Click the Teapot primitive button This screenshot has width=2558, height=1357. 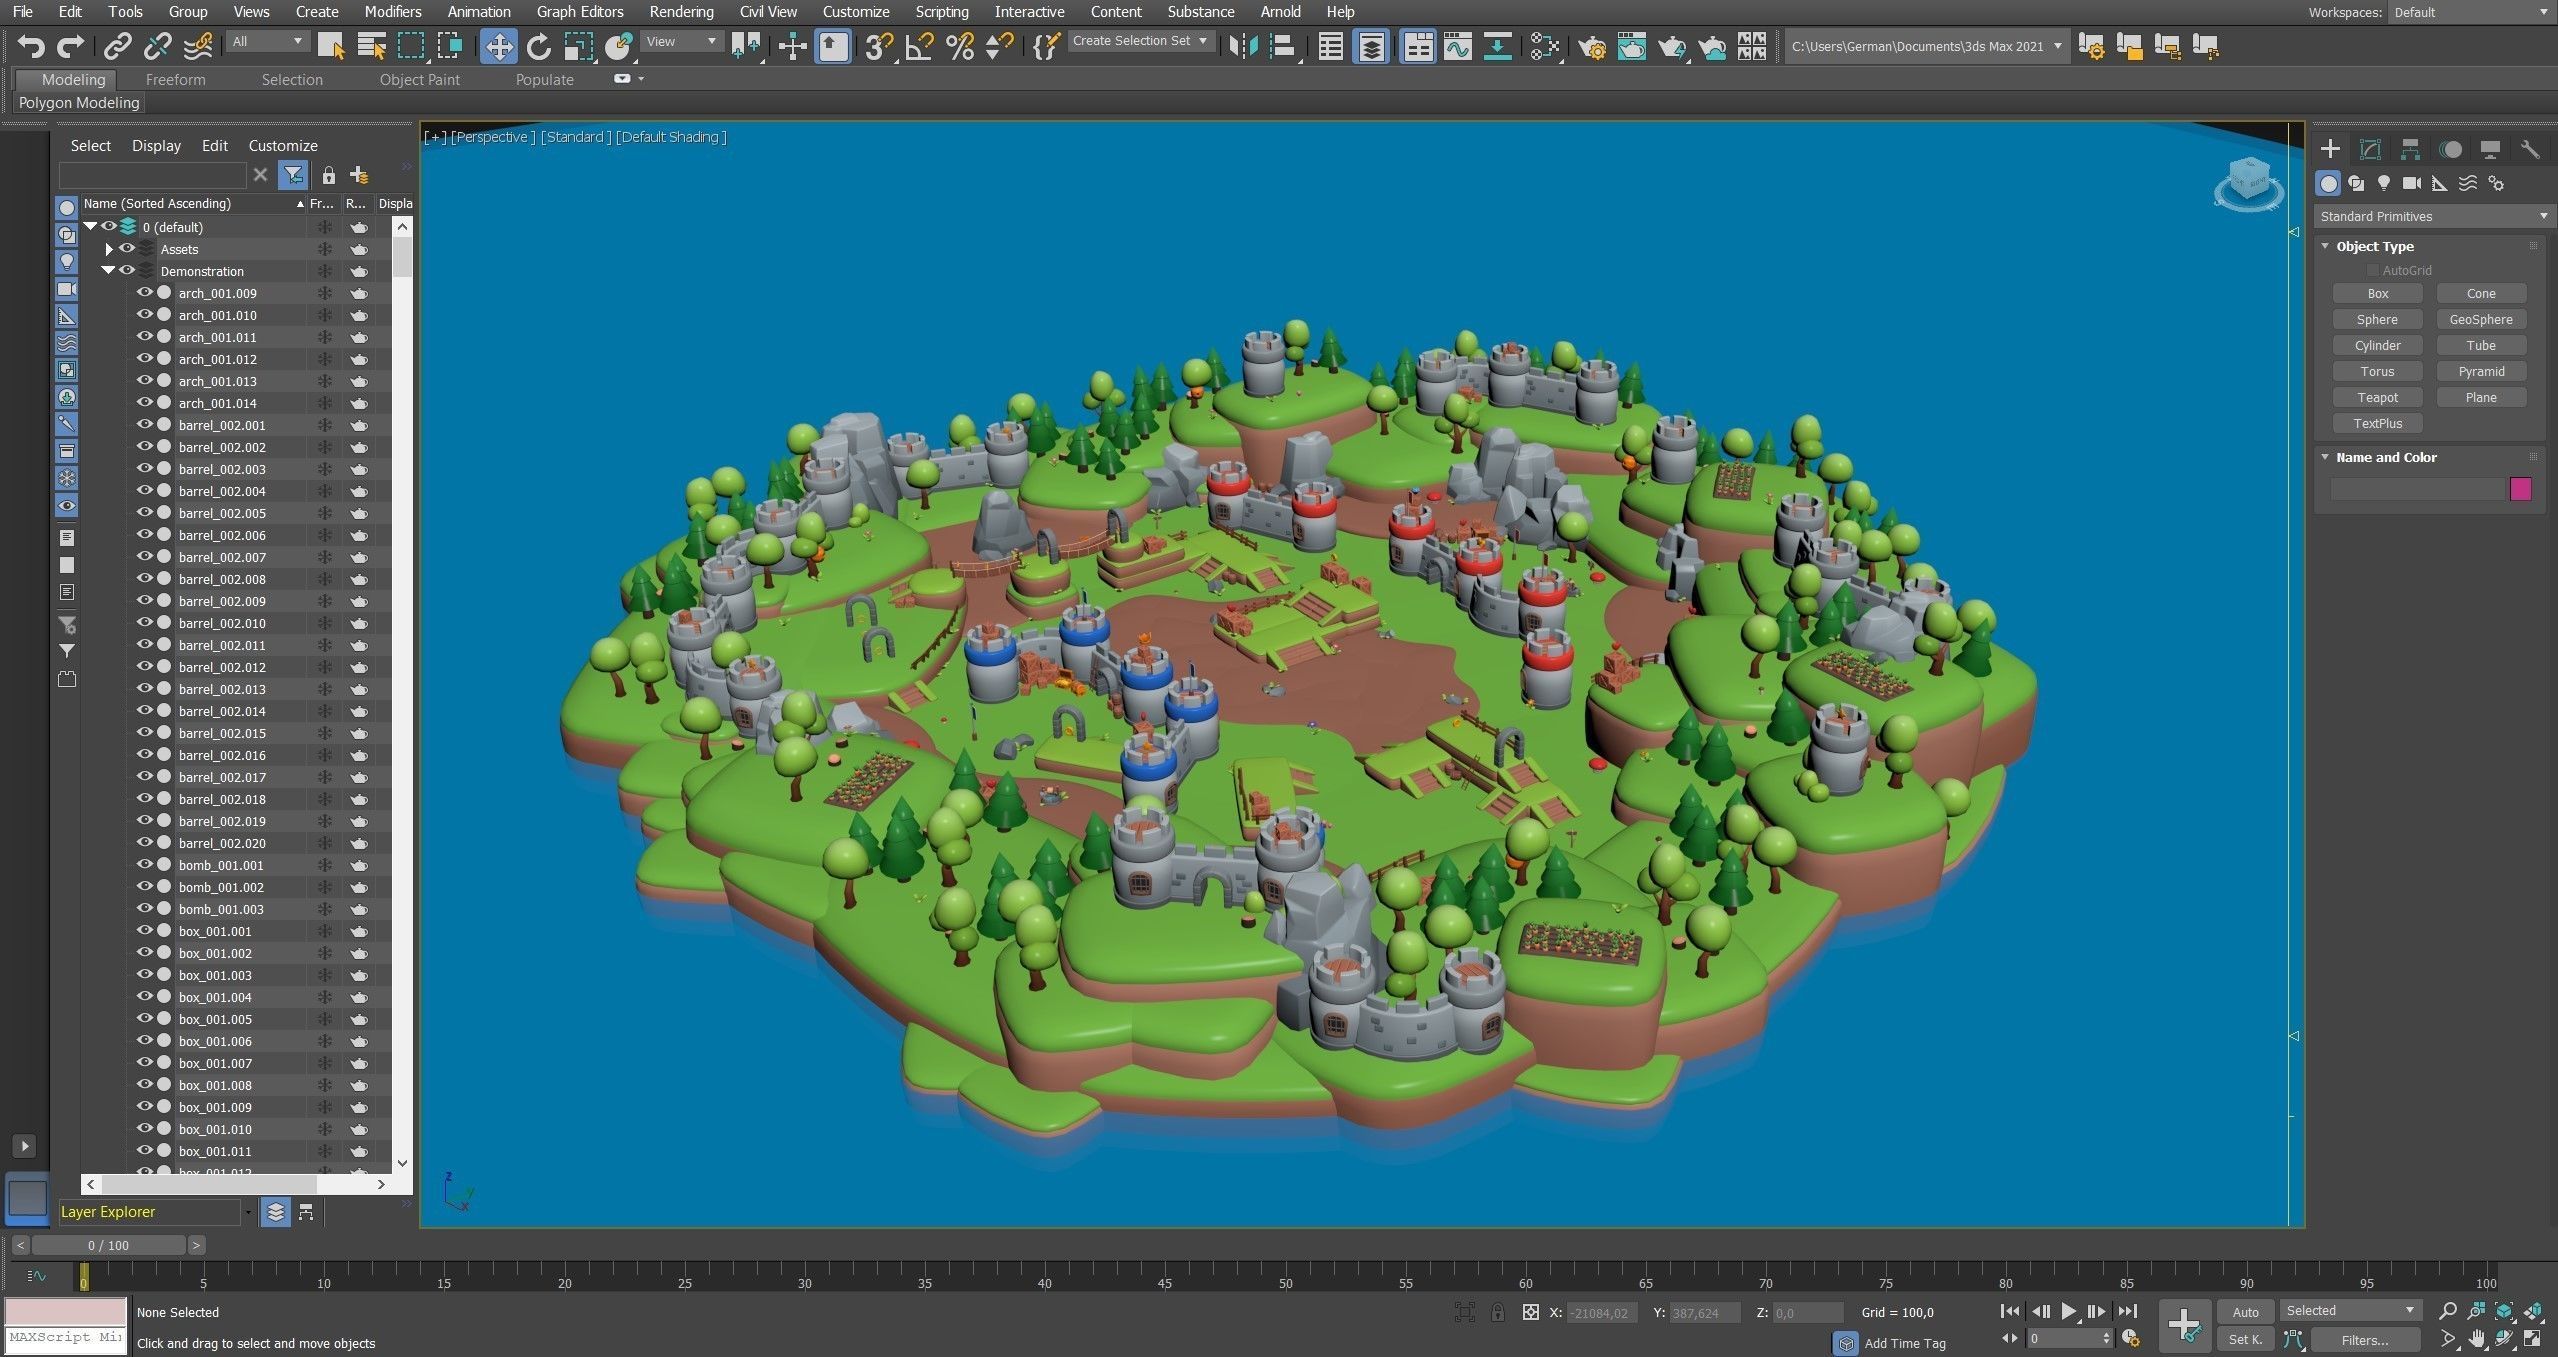pyautogui.click(x=2377, y=397)
